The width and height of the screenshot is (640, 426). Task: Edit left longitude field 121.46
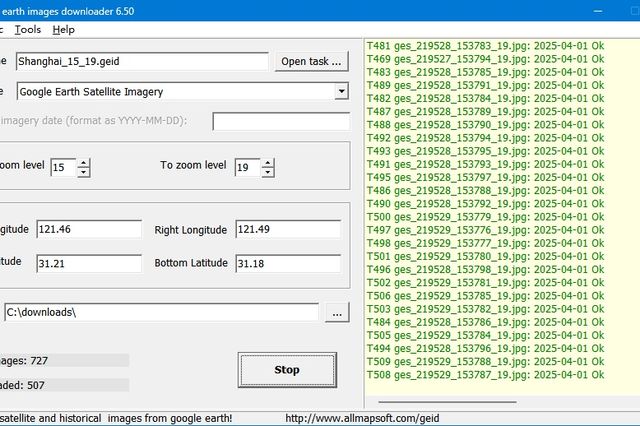89,229
